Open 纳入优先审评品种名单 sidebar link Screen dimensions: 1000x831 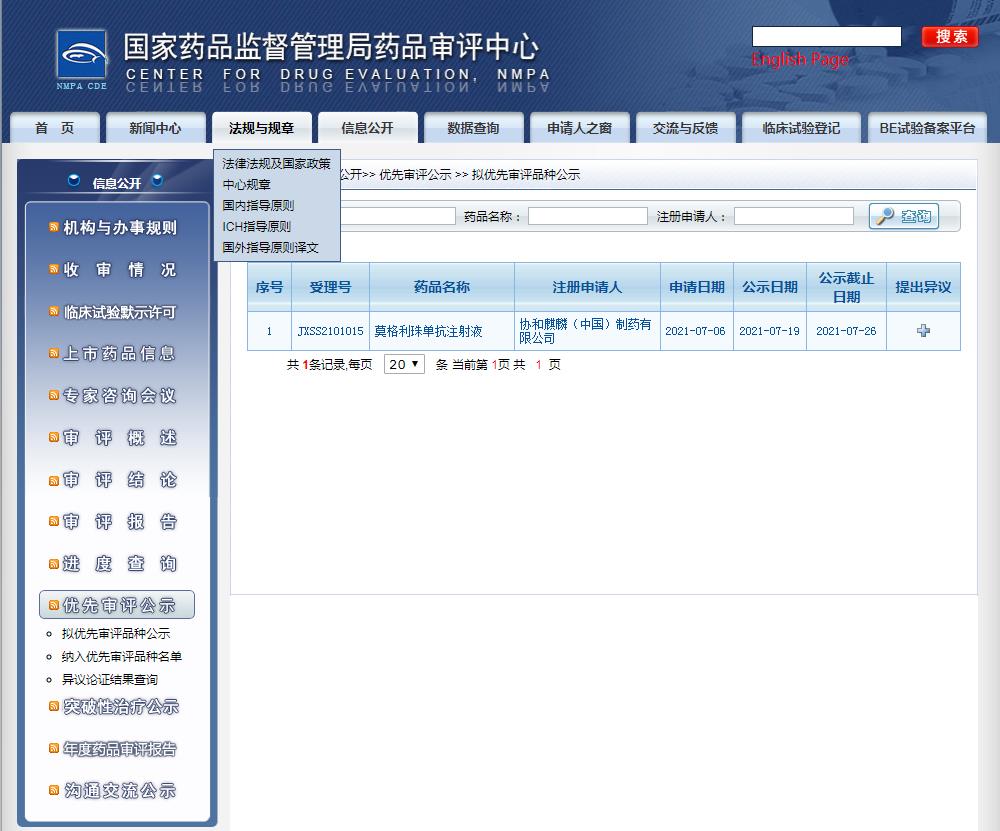(122, 656)
